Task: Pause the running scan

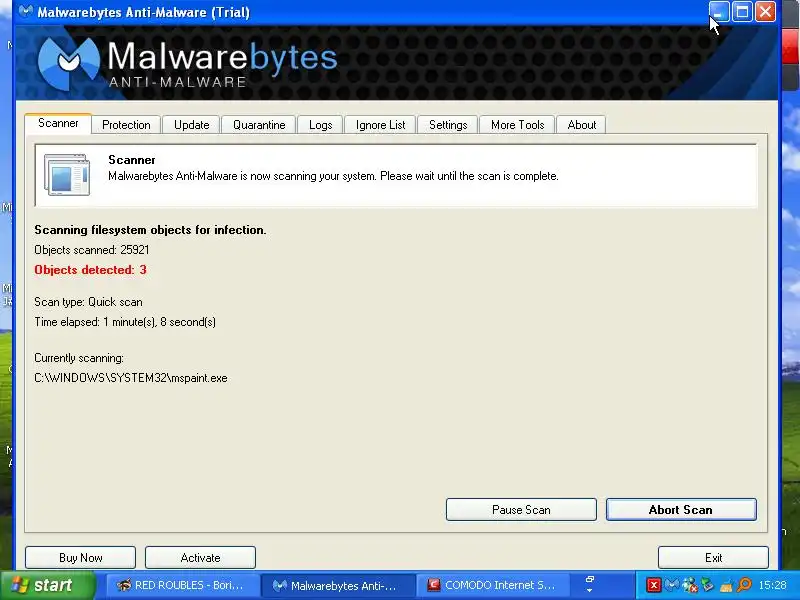Action: click(521, 510)
